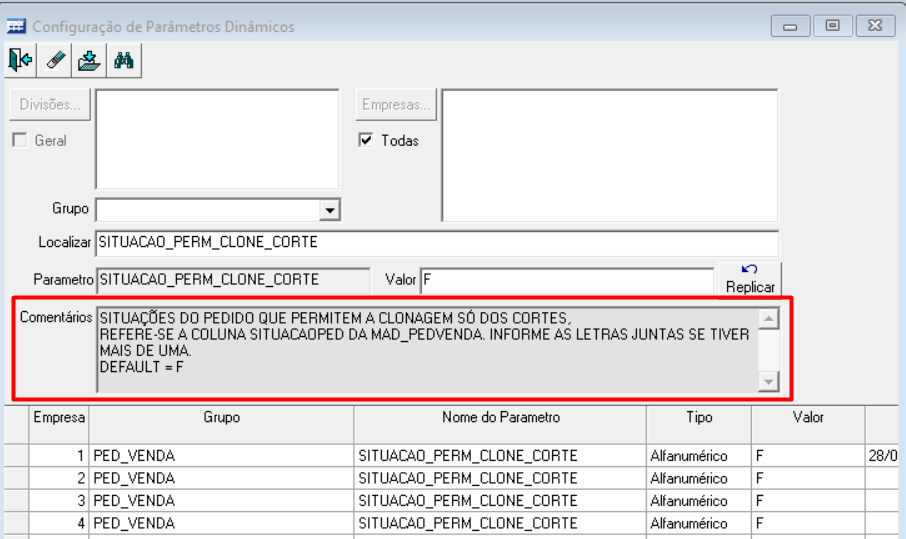
Task: Click the row selector for Empresa 1
Action: pos(17,456)
